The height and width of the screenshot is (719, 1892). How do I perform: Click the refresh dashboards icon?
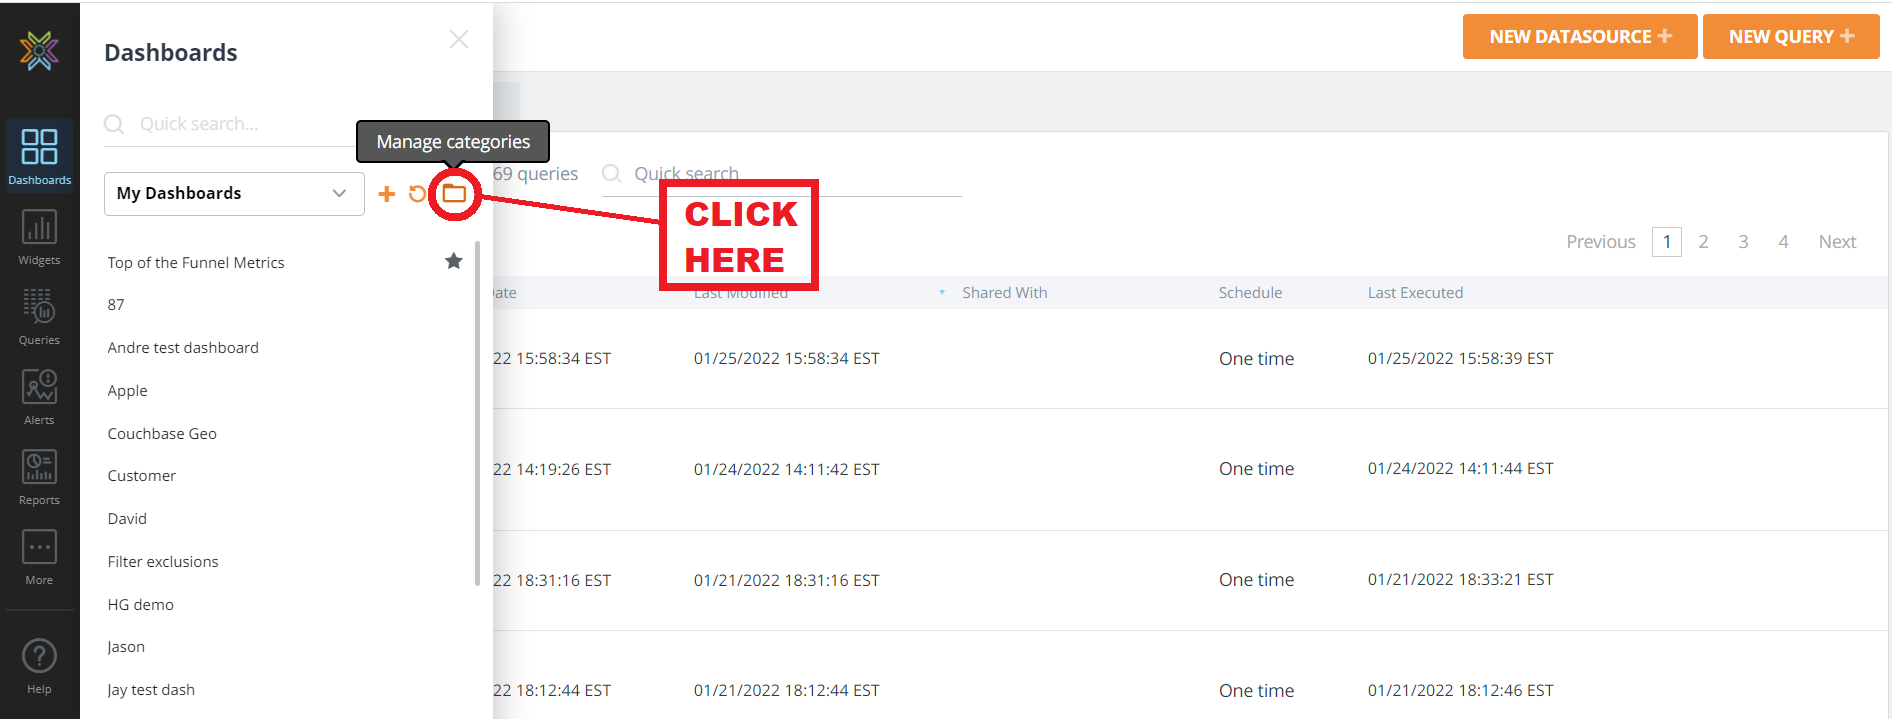tap(417, 194)
